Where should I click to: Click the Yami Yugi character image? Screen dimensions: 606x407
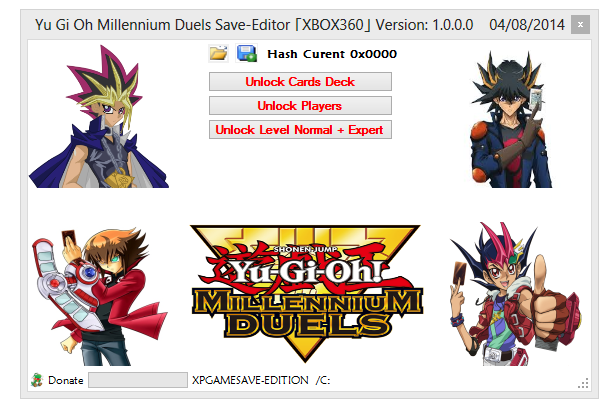pos(99,116)
